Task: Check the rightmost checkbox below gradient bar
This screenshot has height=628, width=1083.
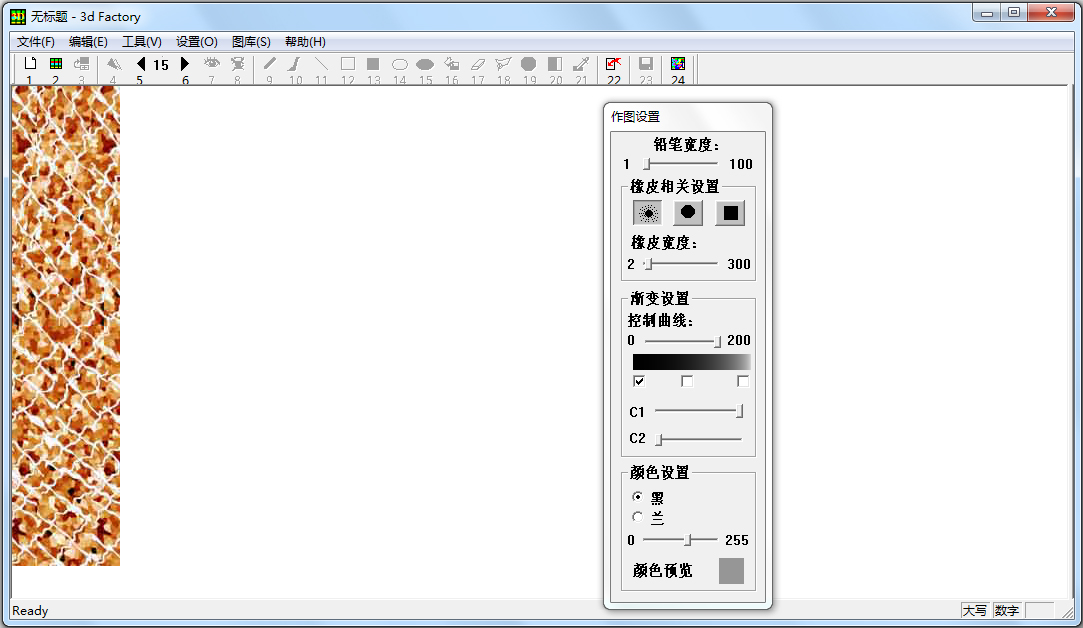Action: click(x=742, y=381)
